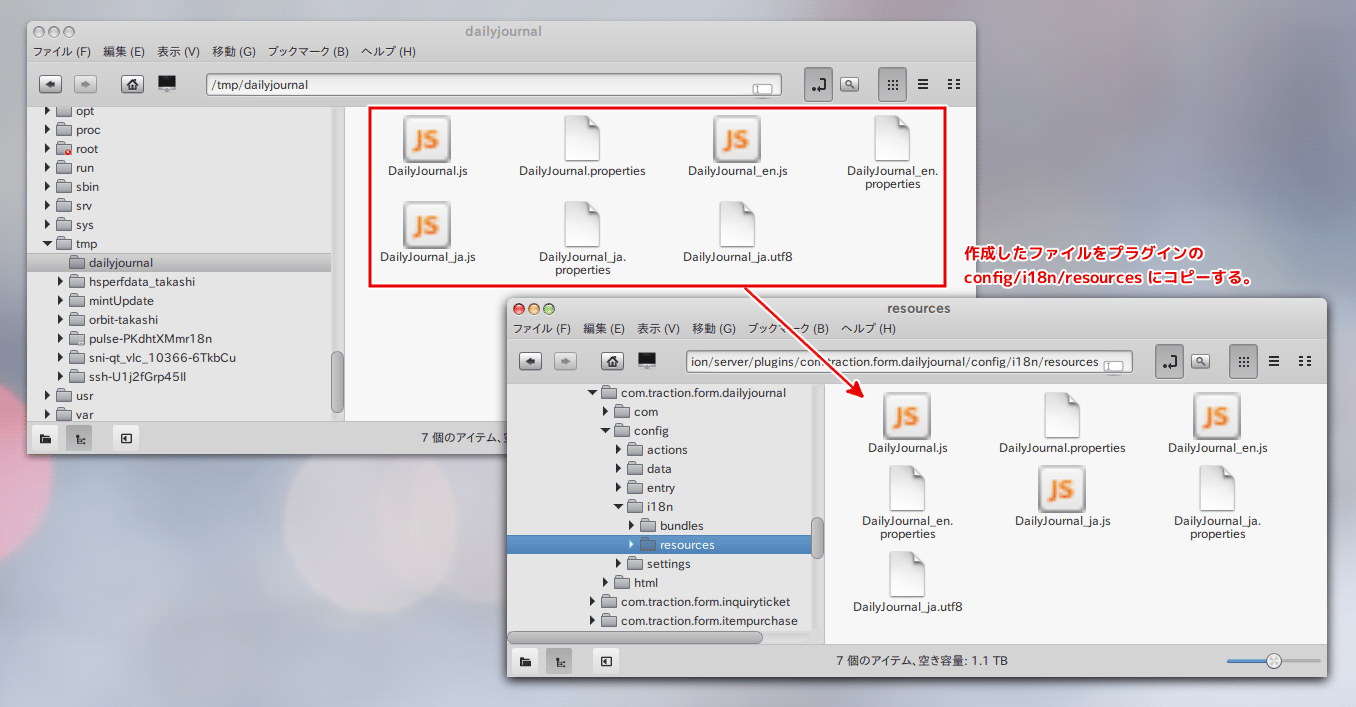
Task: Select the DailyJournal_ja.js file in resources
Action: point(1062,497)
